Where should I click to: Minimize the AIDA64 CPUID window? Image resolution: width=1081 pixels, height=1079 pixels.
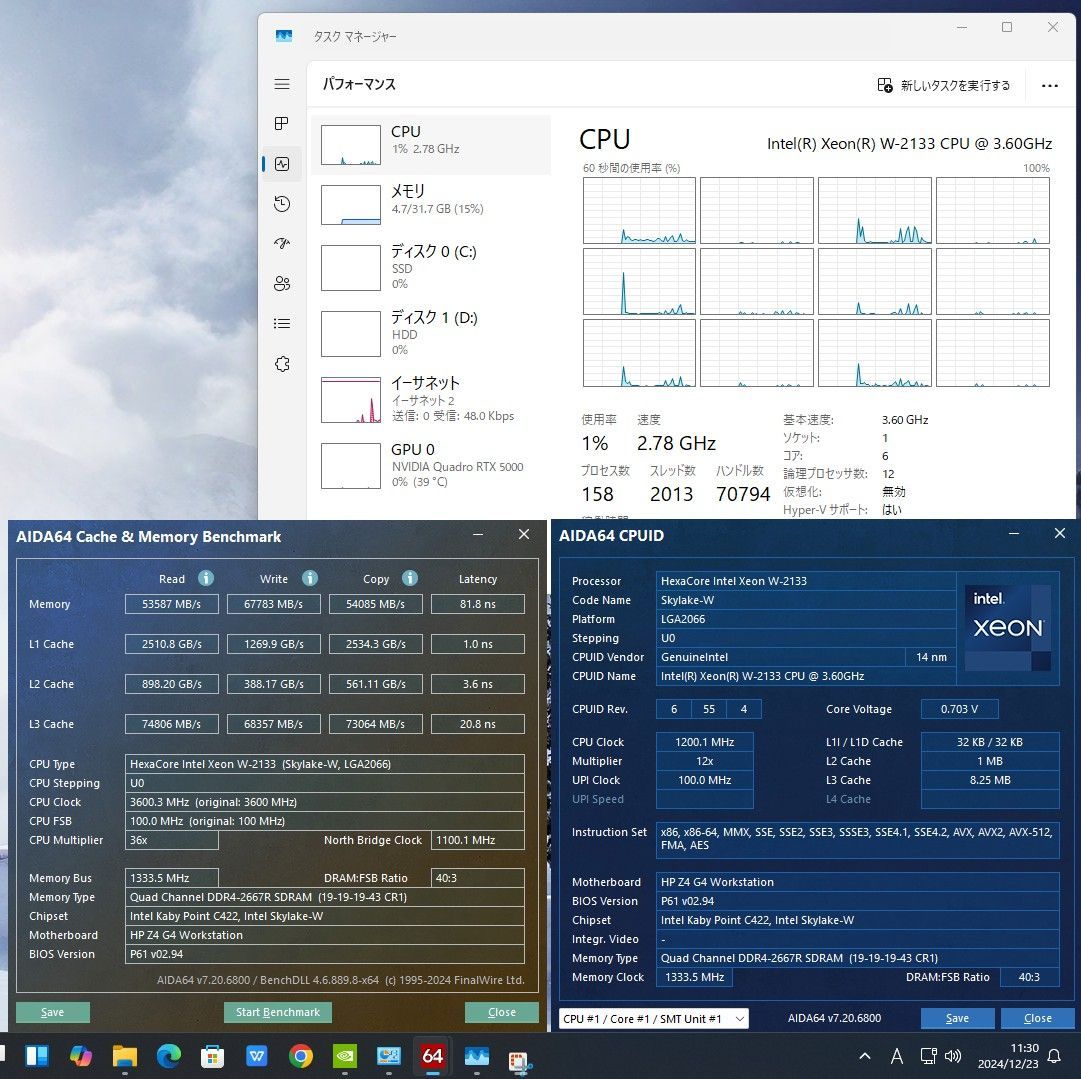pos(1013,534)
